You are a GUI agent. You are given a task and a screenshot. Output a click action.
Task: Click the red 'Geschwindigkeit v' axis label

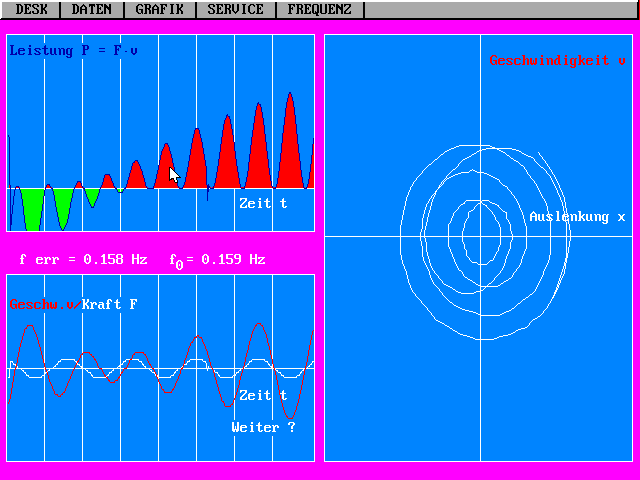point(557,61)
